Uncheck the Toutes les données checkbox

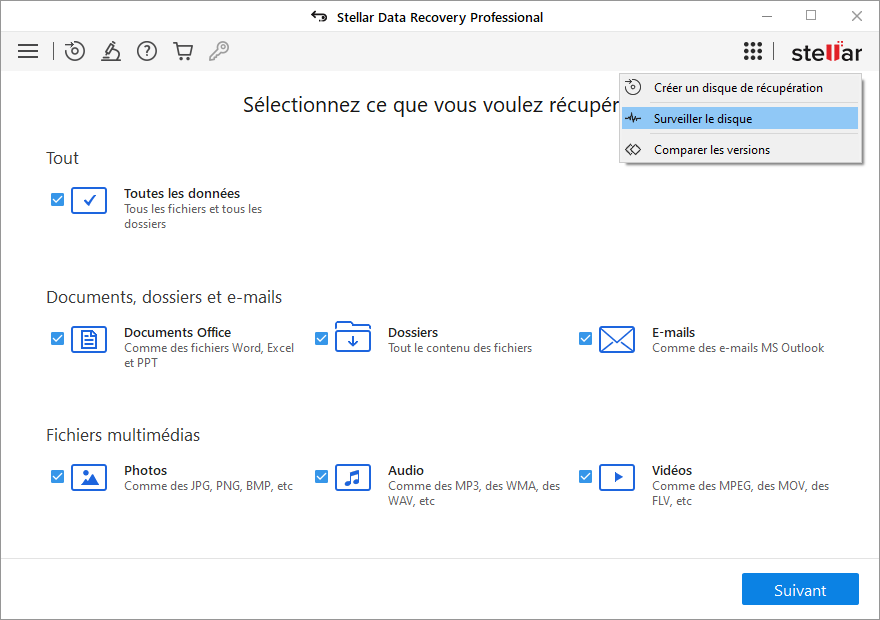58,200
